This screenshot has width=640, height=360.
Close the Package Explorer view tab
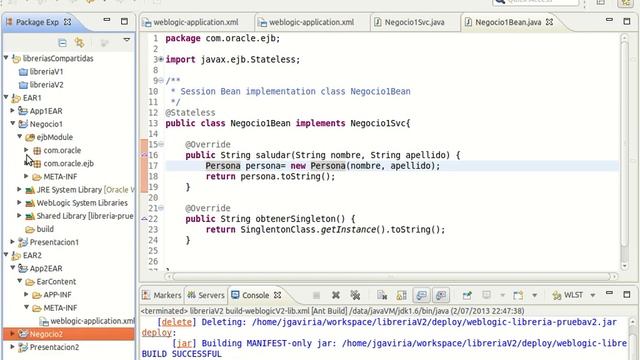(68, 22)
